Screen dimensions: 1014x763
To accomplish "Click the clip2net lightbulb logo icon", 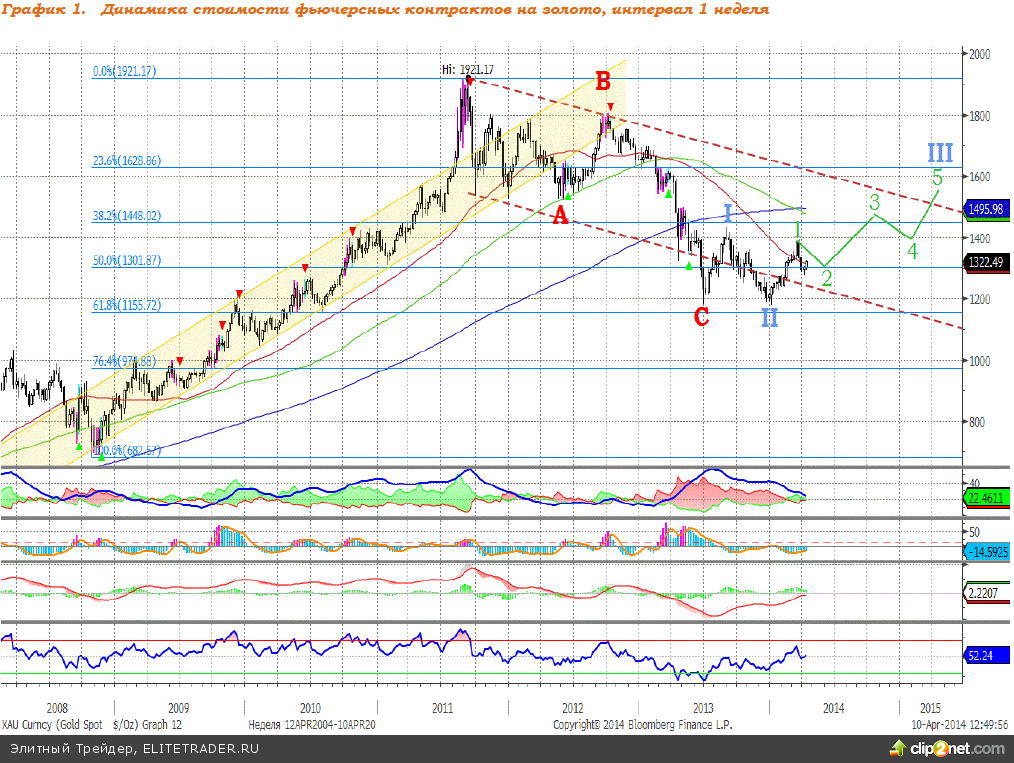I will (x=894, y=748).
